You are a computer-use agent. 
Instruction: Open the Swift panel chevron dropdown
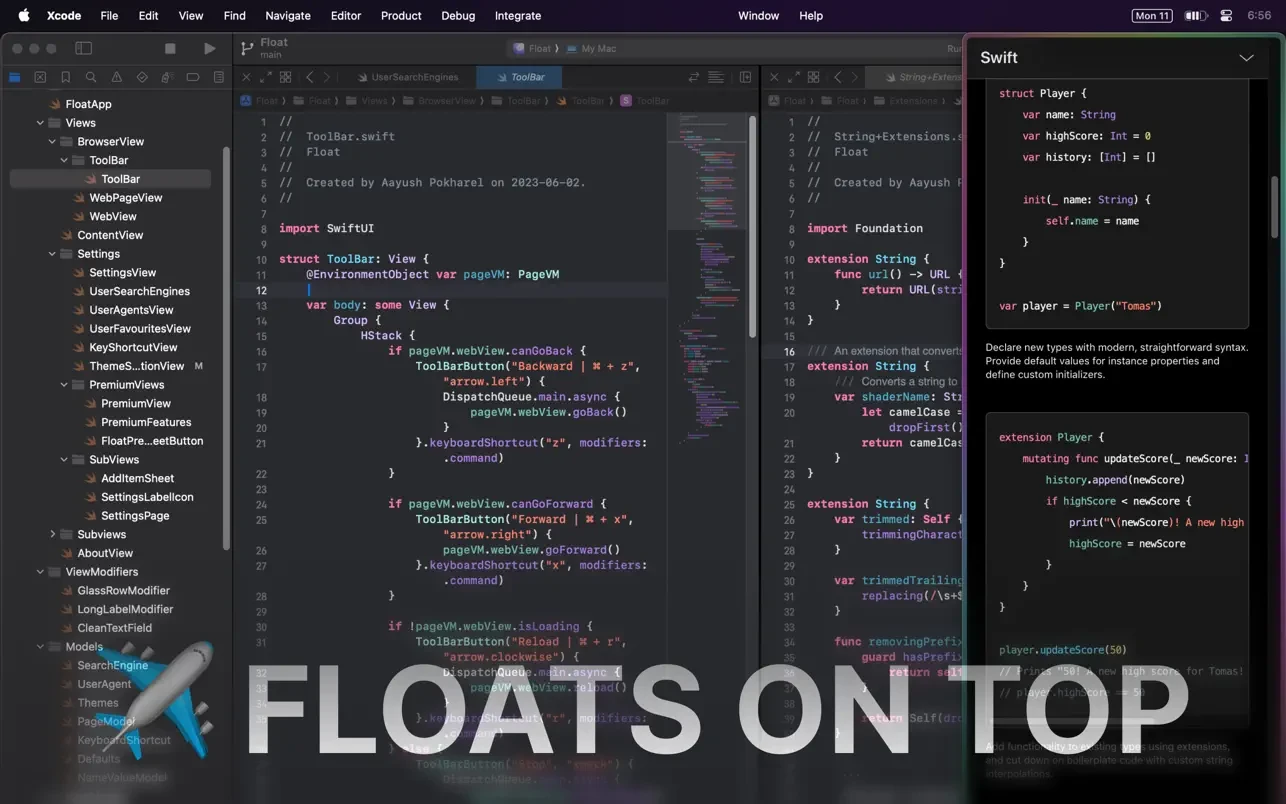tap(1246, 58)
